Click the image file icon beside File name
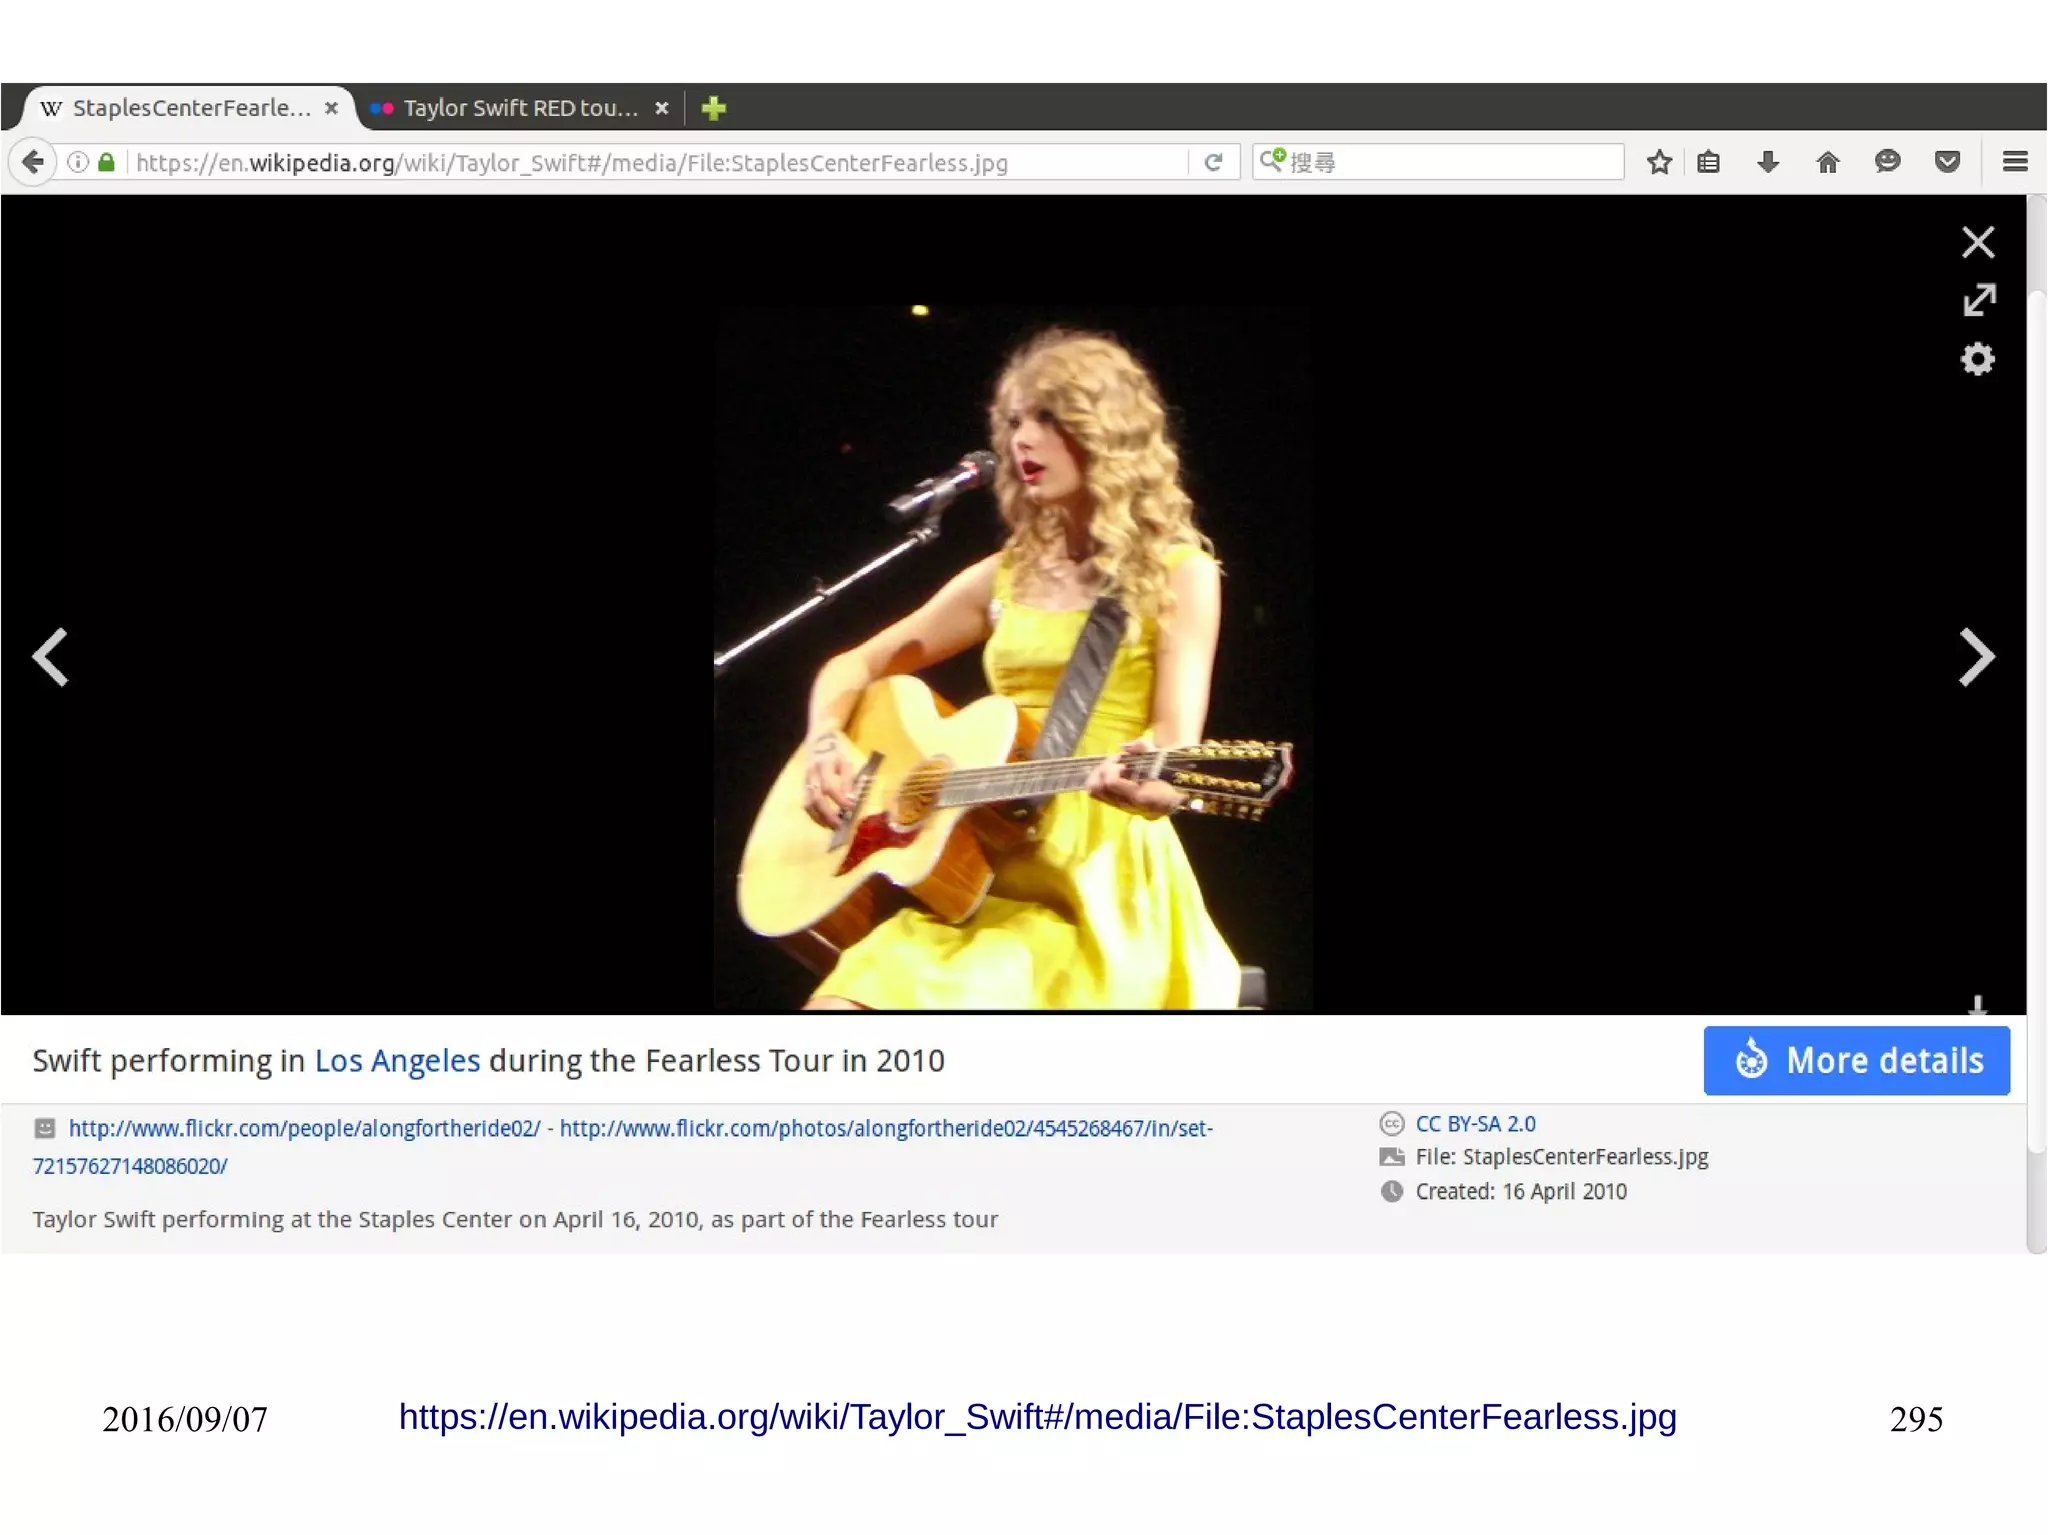 (1391, 1157)
